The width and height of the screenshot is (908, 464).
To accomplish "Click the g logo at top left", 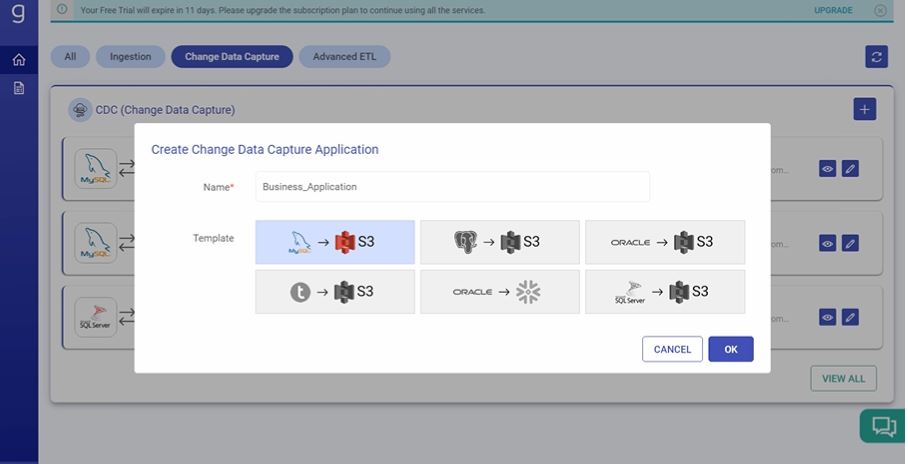I will (19, 12).
